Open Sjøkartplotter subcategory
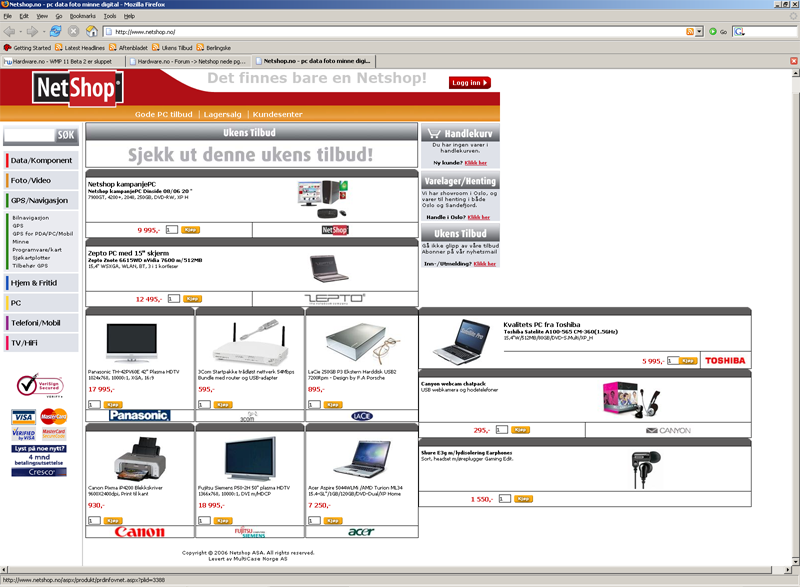800x587 pixels. (31, 258)
